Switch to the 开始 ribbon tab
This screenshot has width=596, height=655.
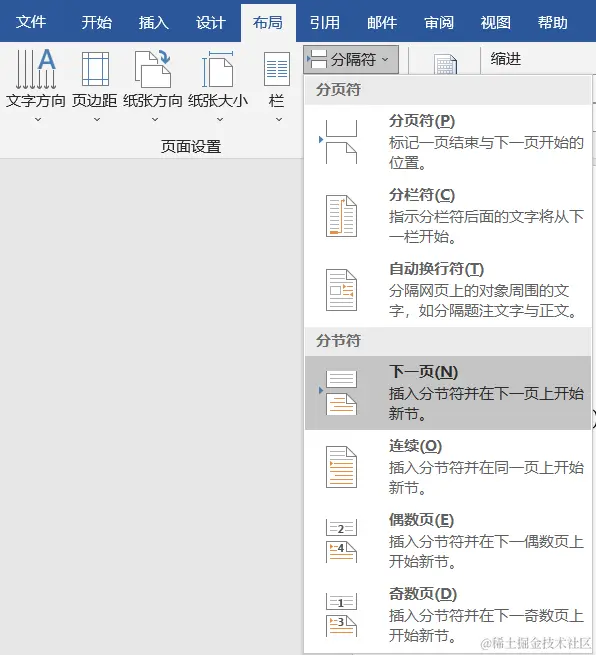(96, 22)
